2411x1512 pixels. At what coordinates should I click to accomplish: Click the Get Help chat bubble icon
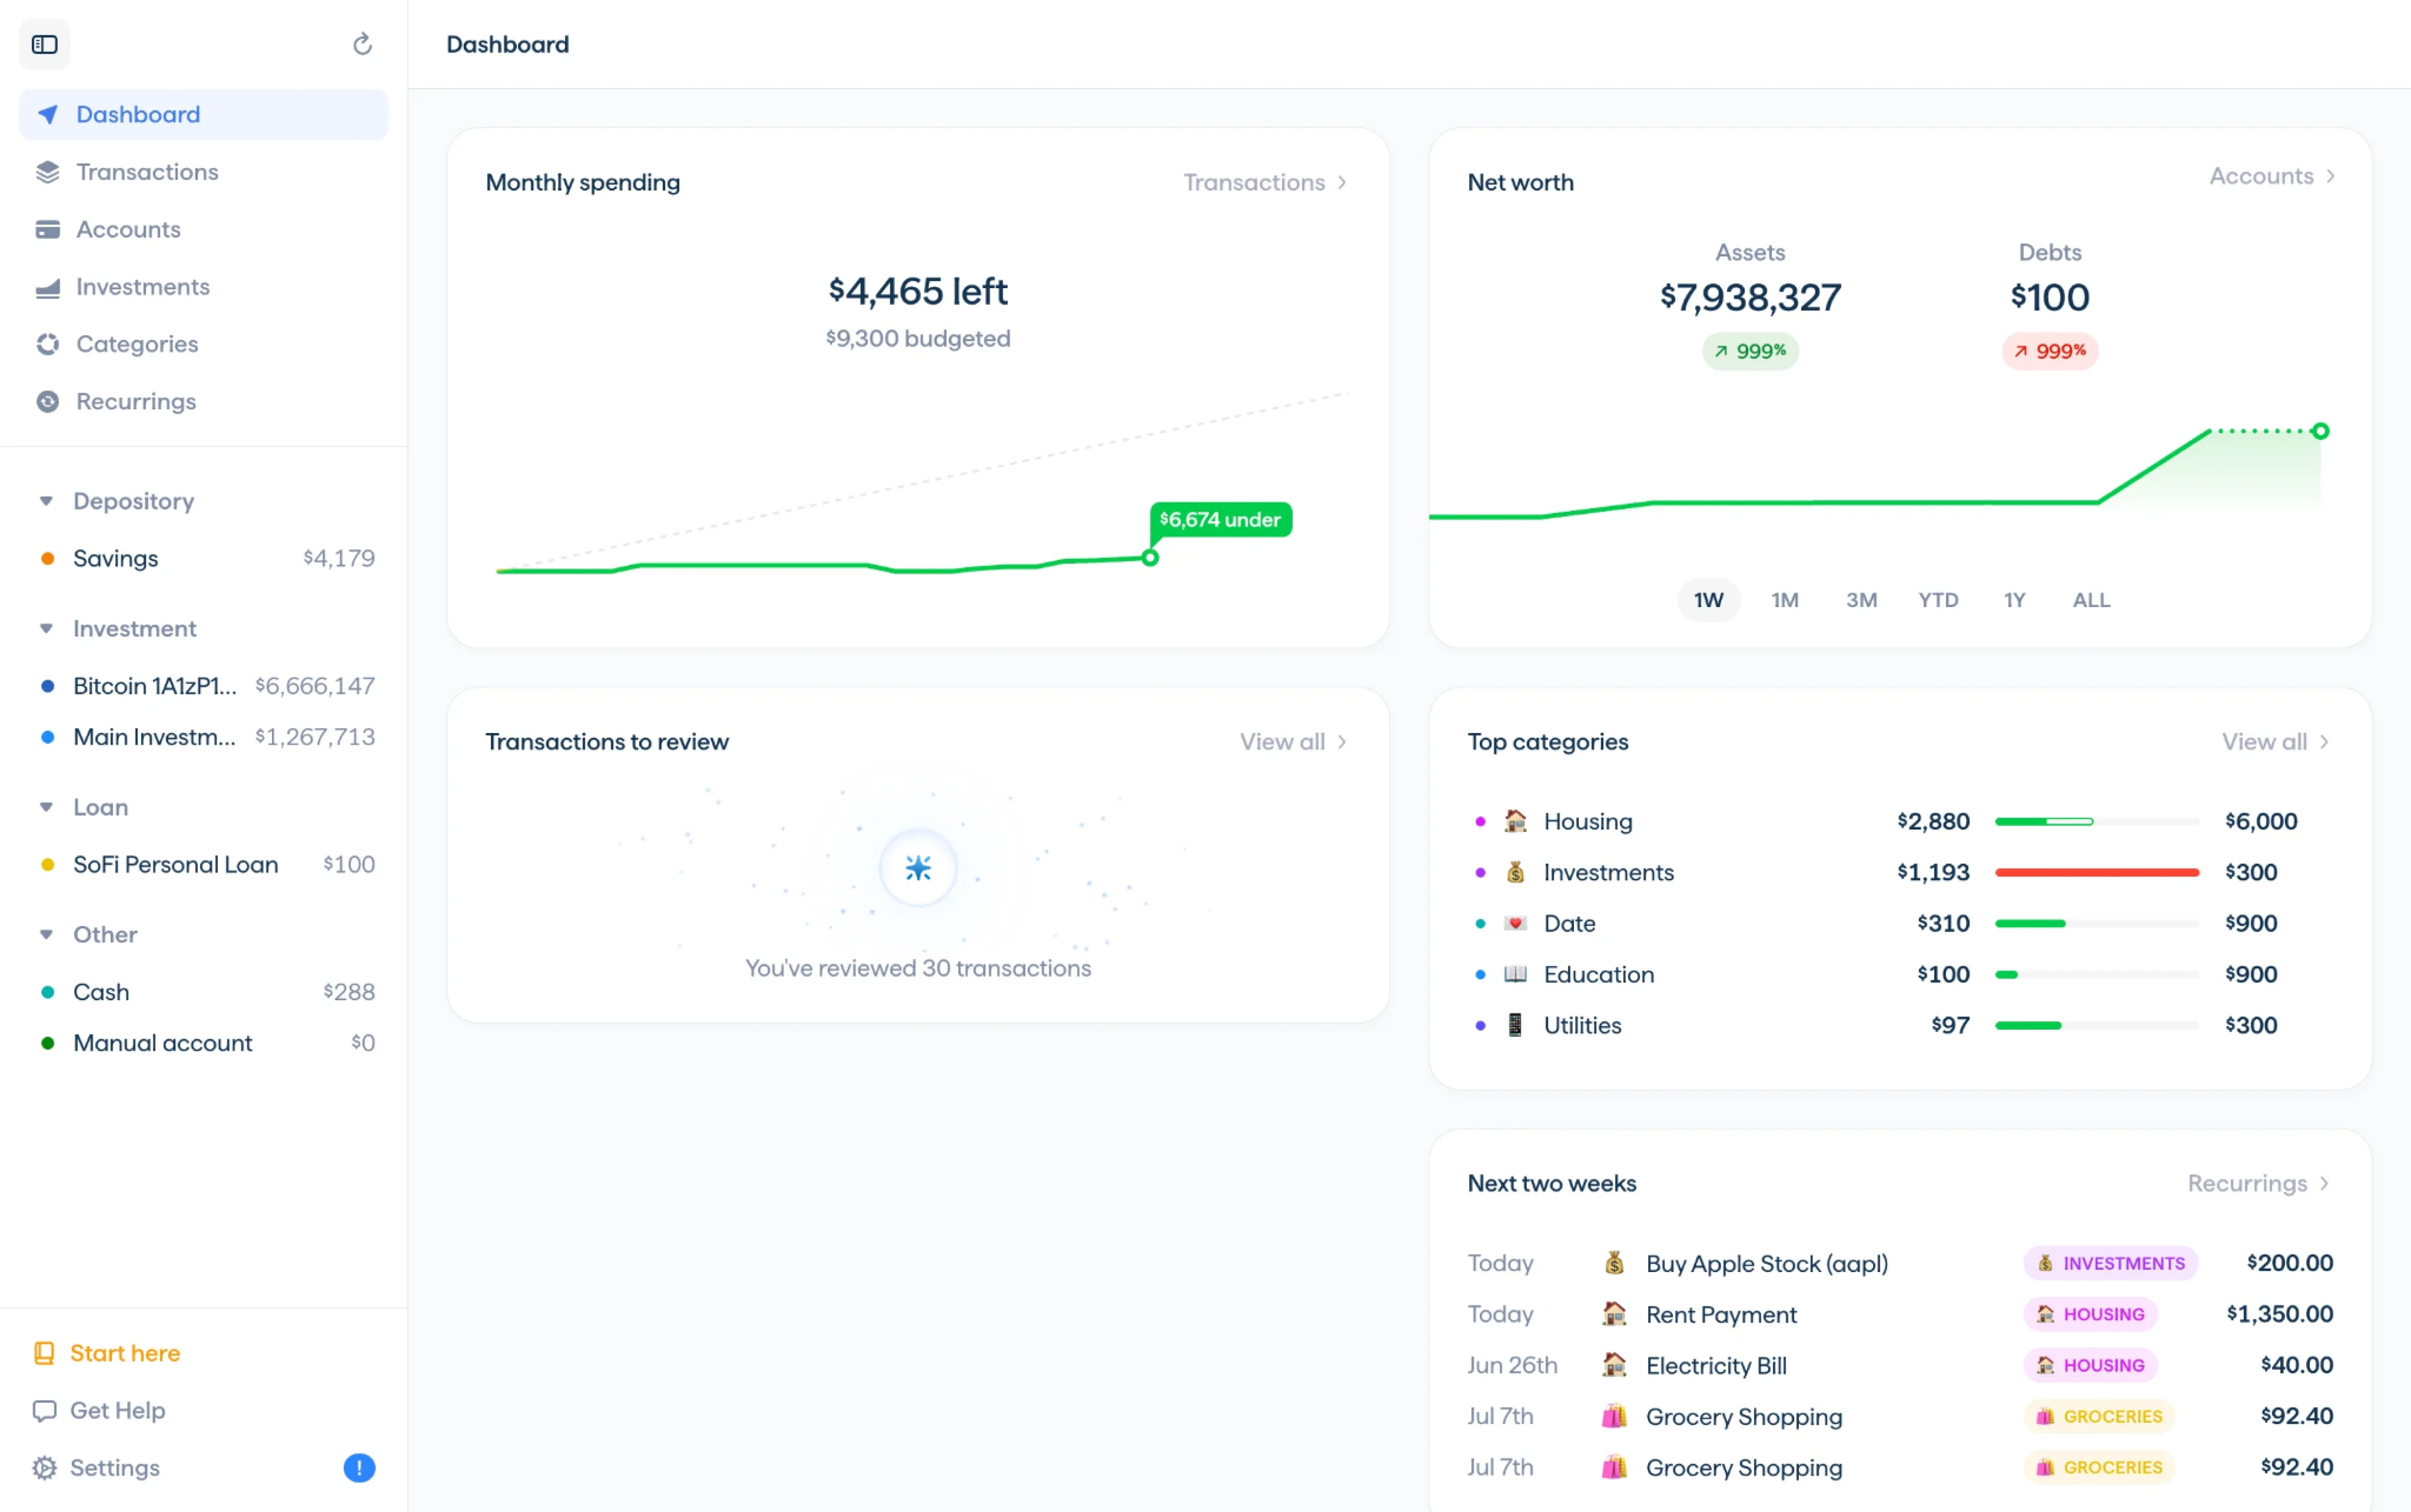[x=44, y=1410]
